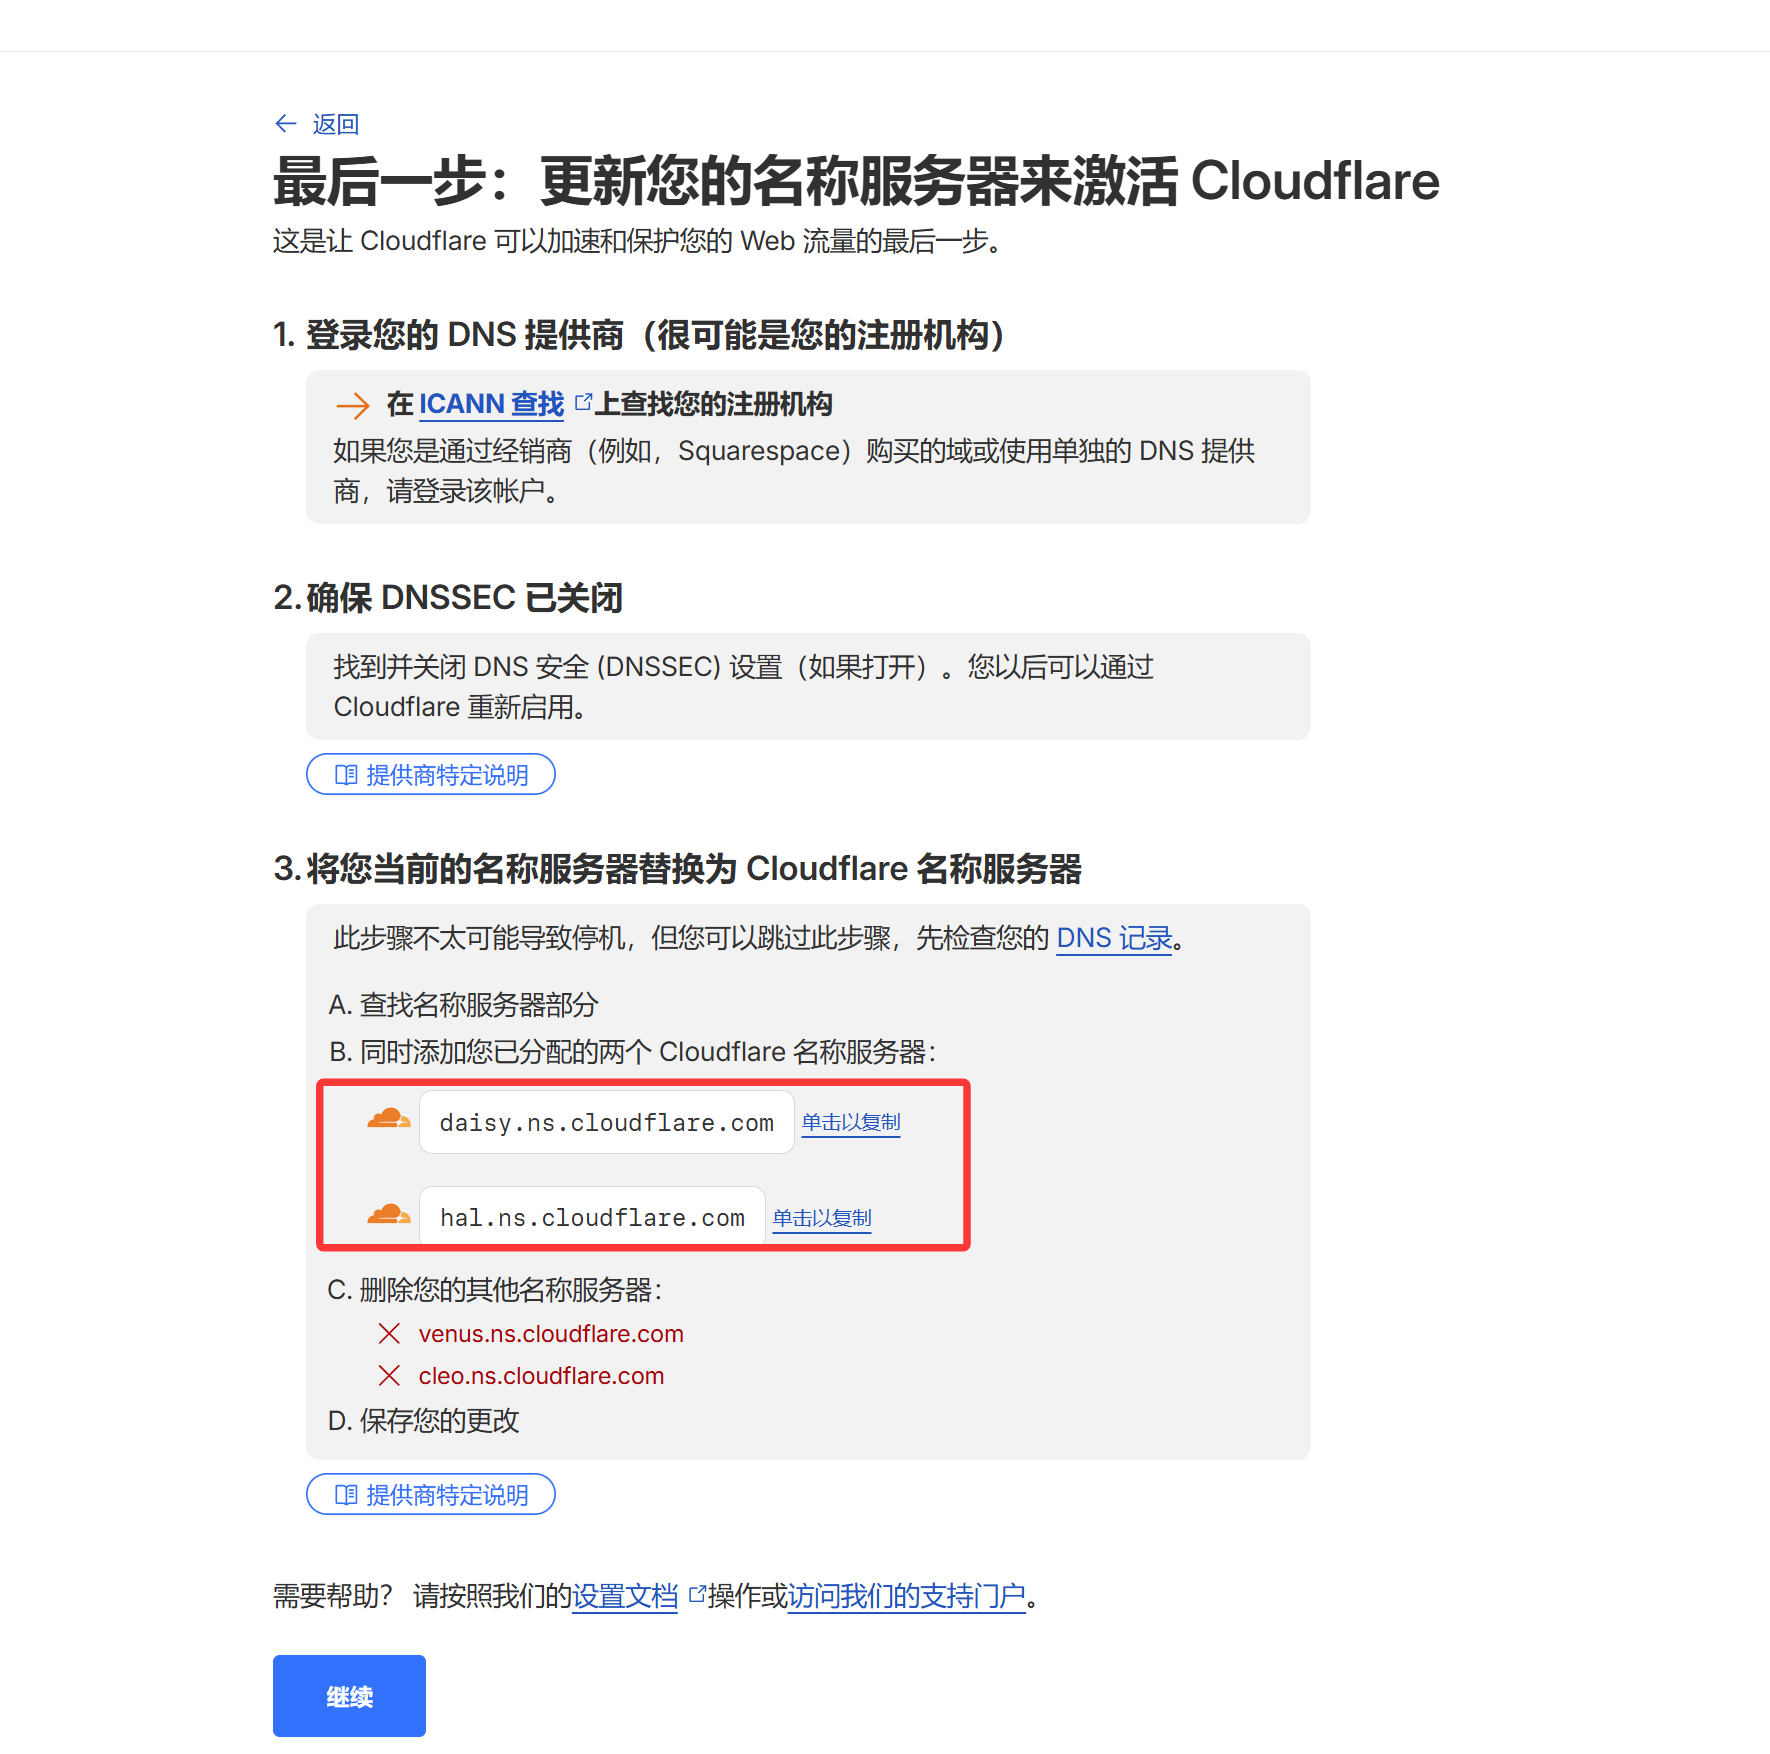The width and height of the screenshot is (1770, 1754).
Task: Open the 设置文档 help link
Action: 625,1595
